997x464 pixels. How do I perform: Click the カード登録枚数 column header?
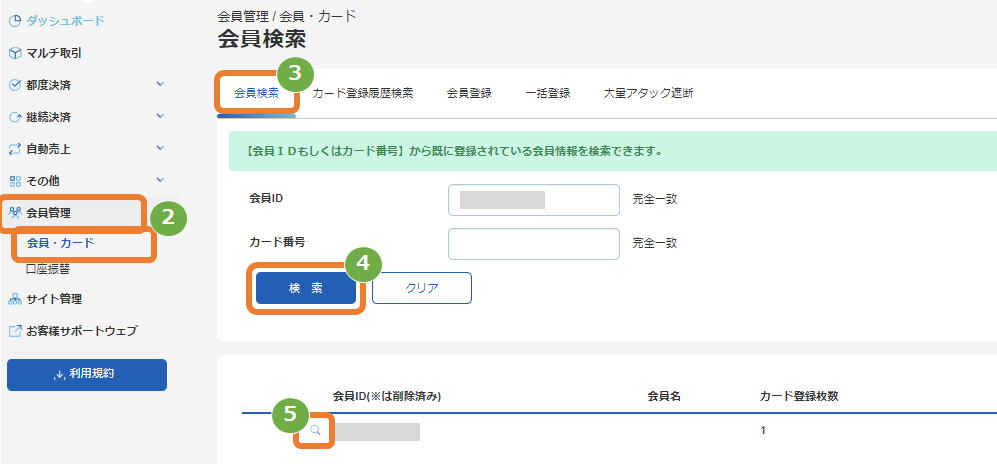[x=799, y=396]
